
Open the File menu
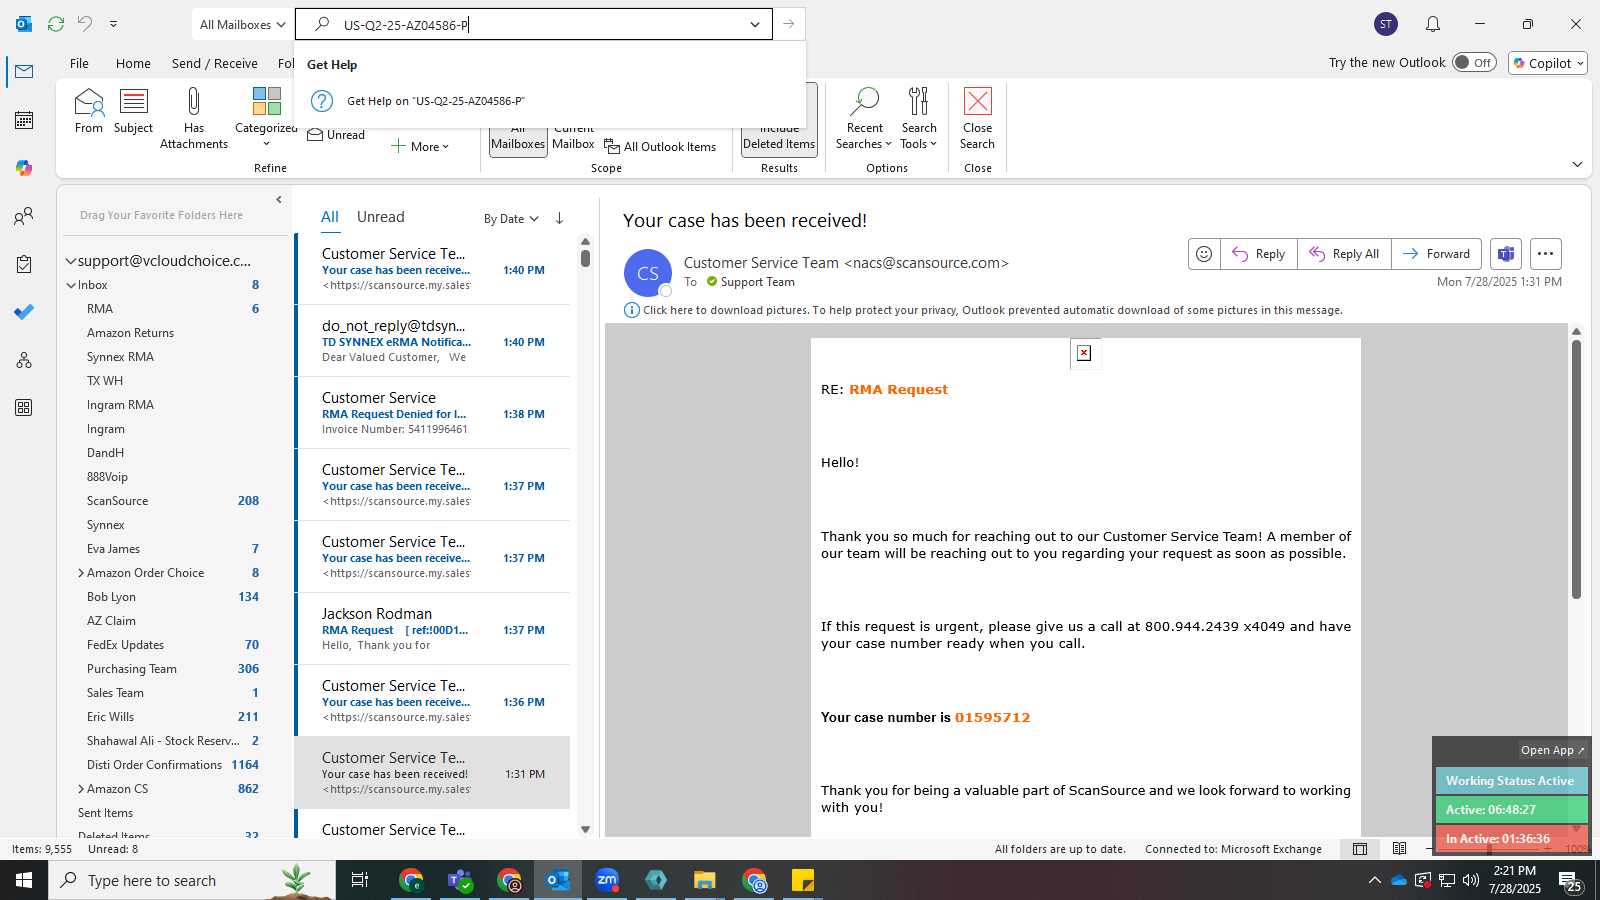[x=79, y=63]
